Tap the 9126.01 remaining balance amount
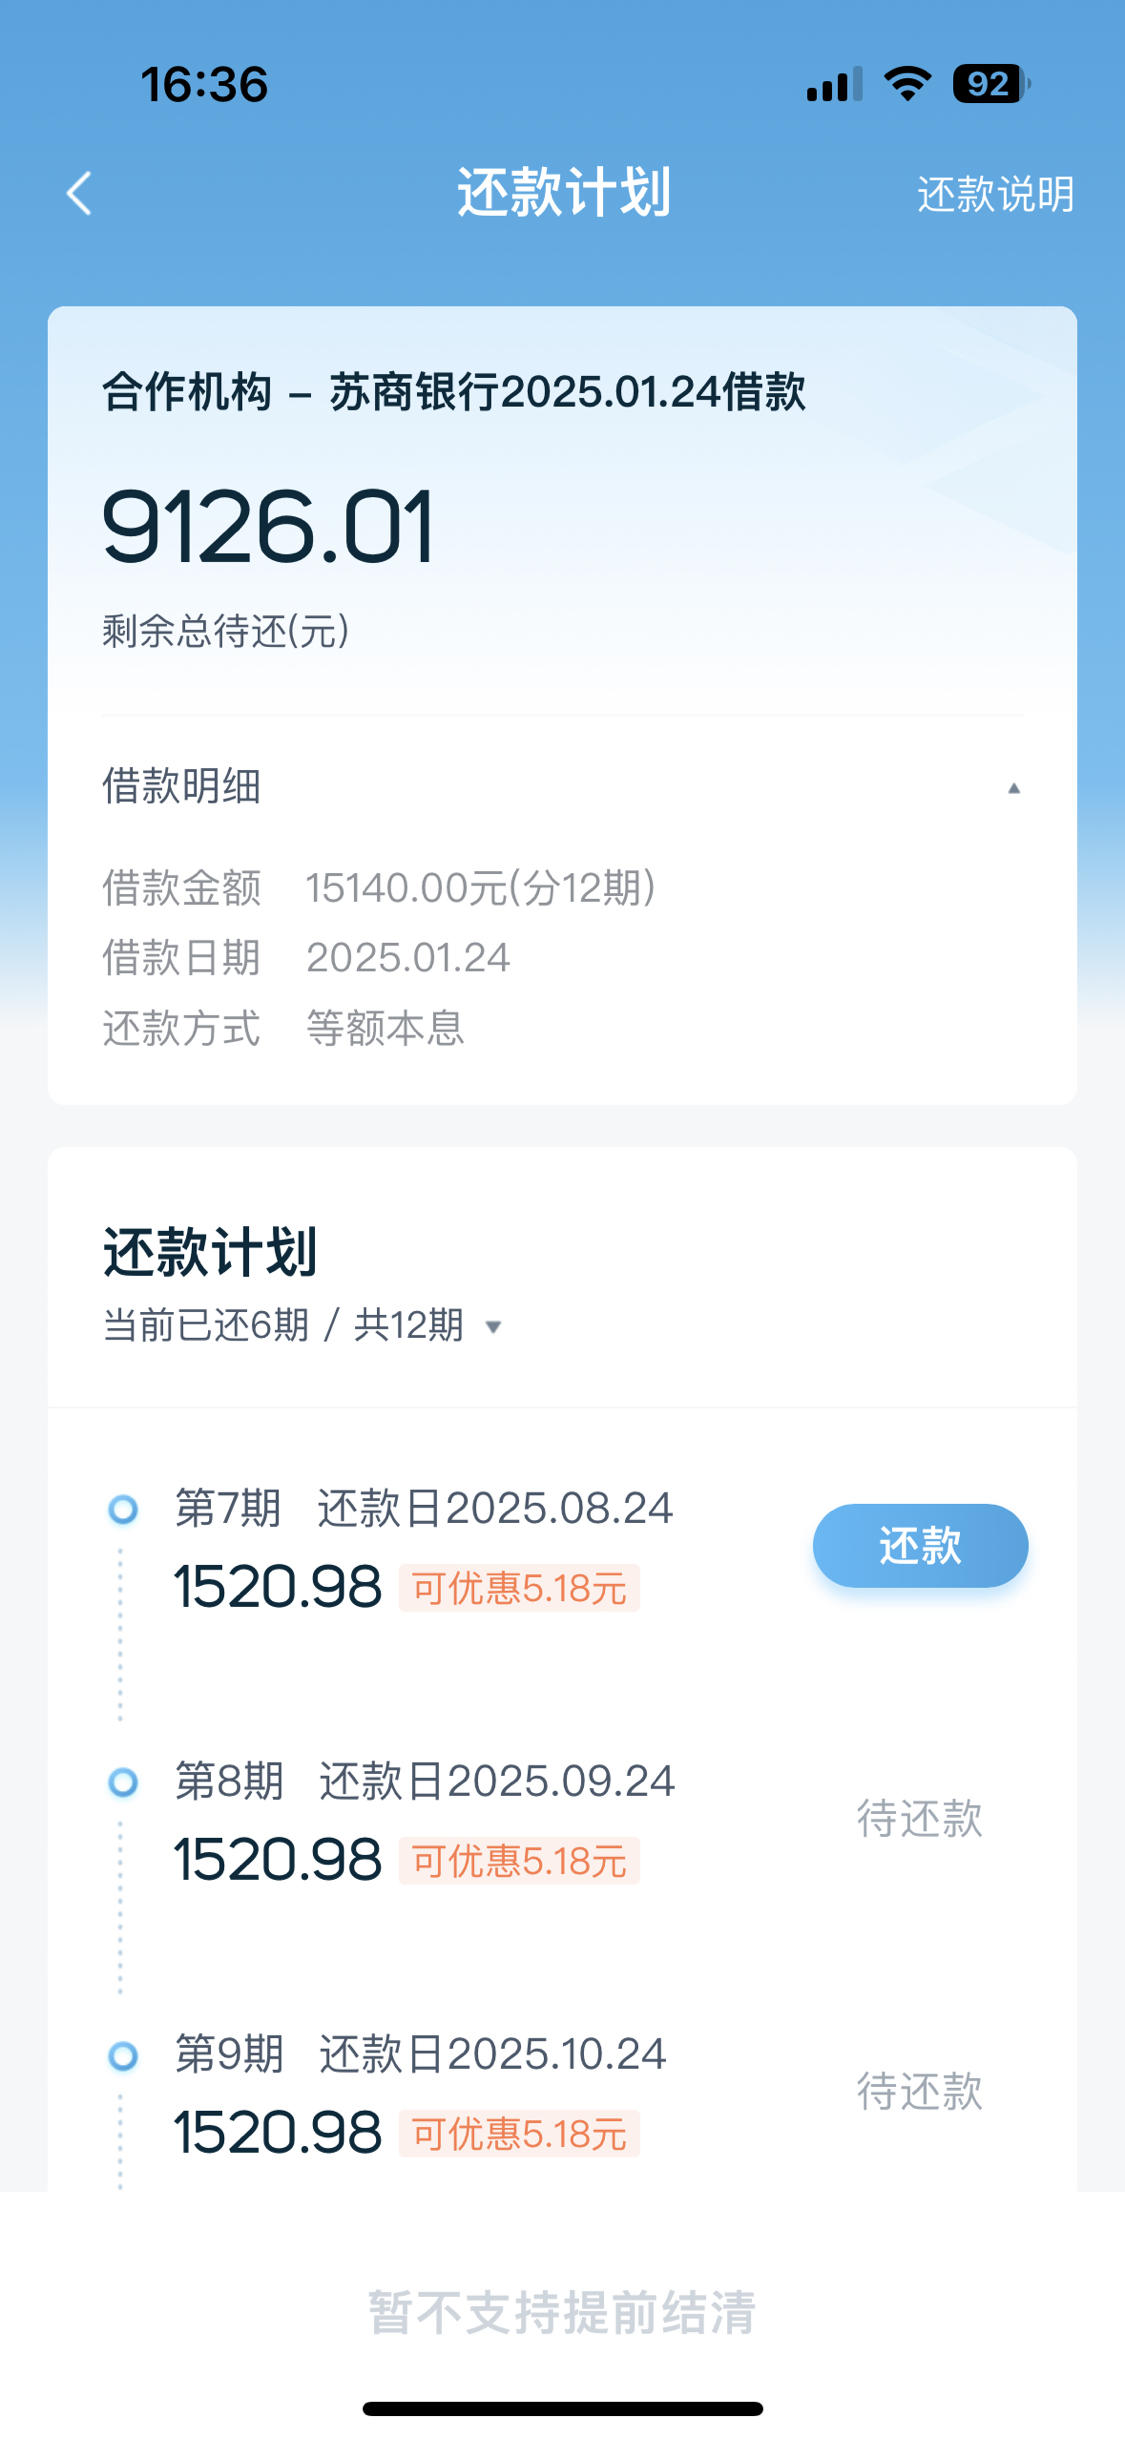Image resolution: width=1125 pixels, height=2439 pixels. [x=268, y=527]
